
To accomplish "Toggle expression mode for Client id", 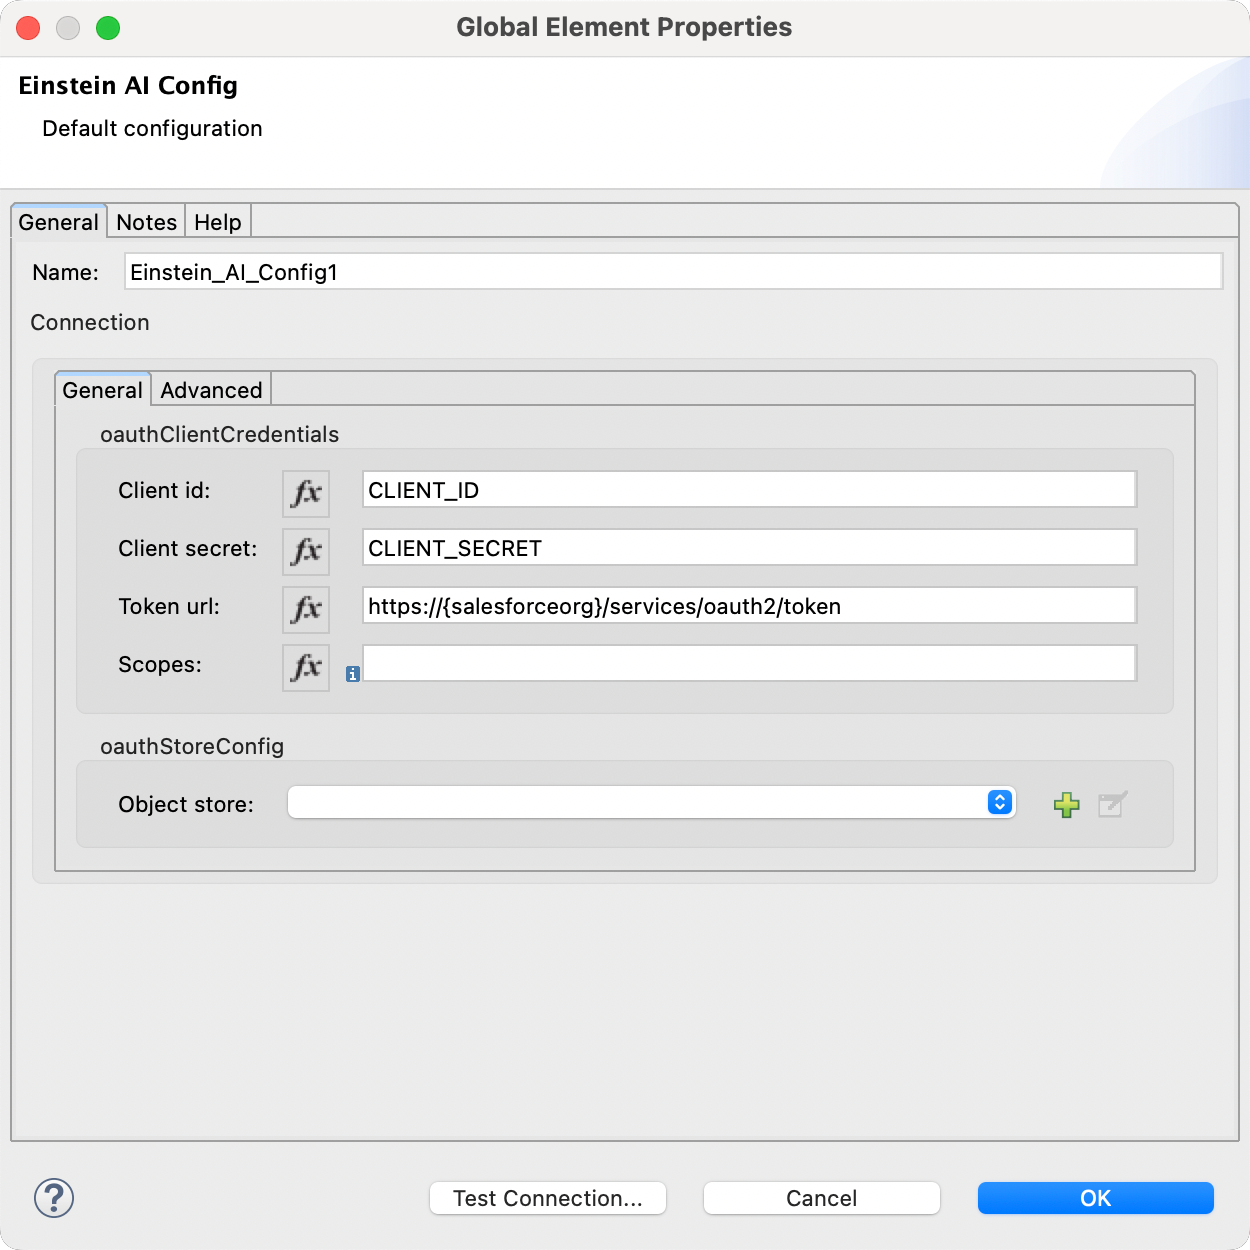I will [x=306, y=493].
